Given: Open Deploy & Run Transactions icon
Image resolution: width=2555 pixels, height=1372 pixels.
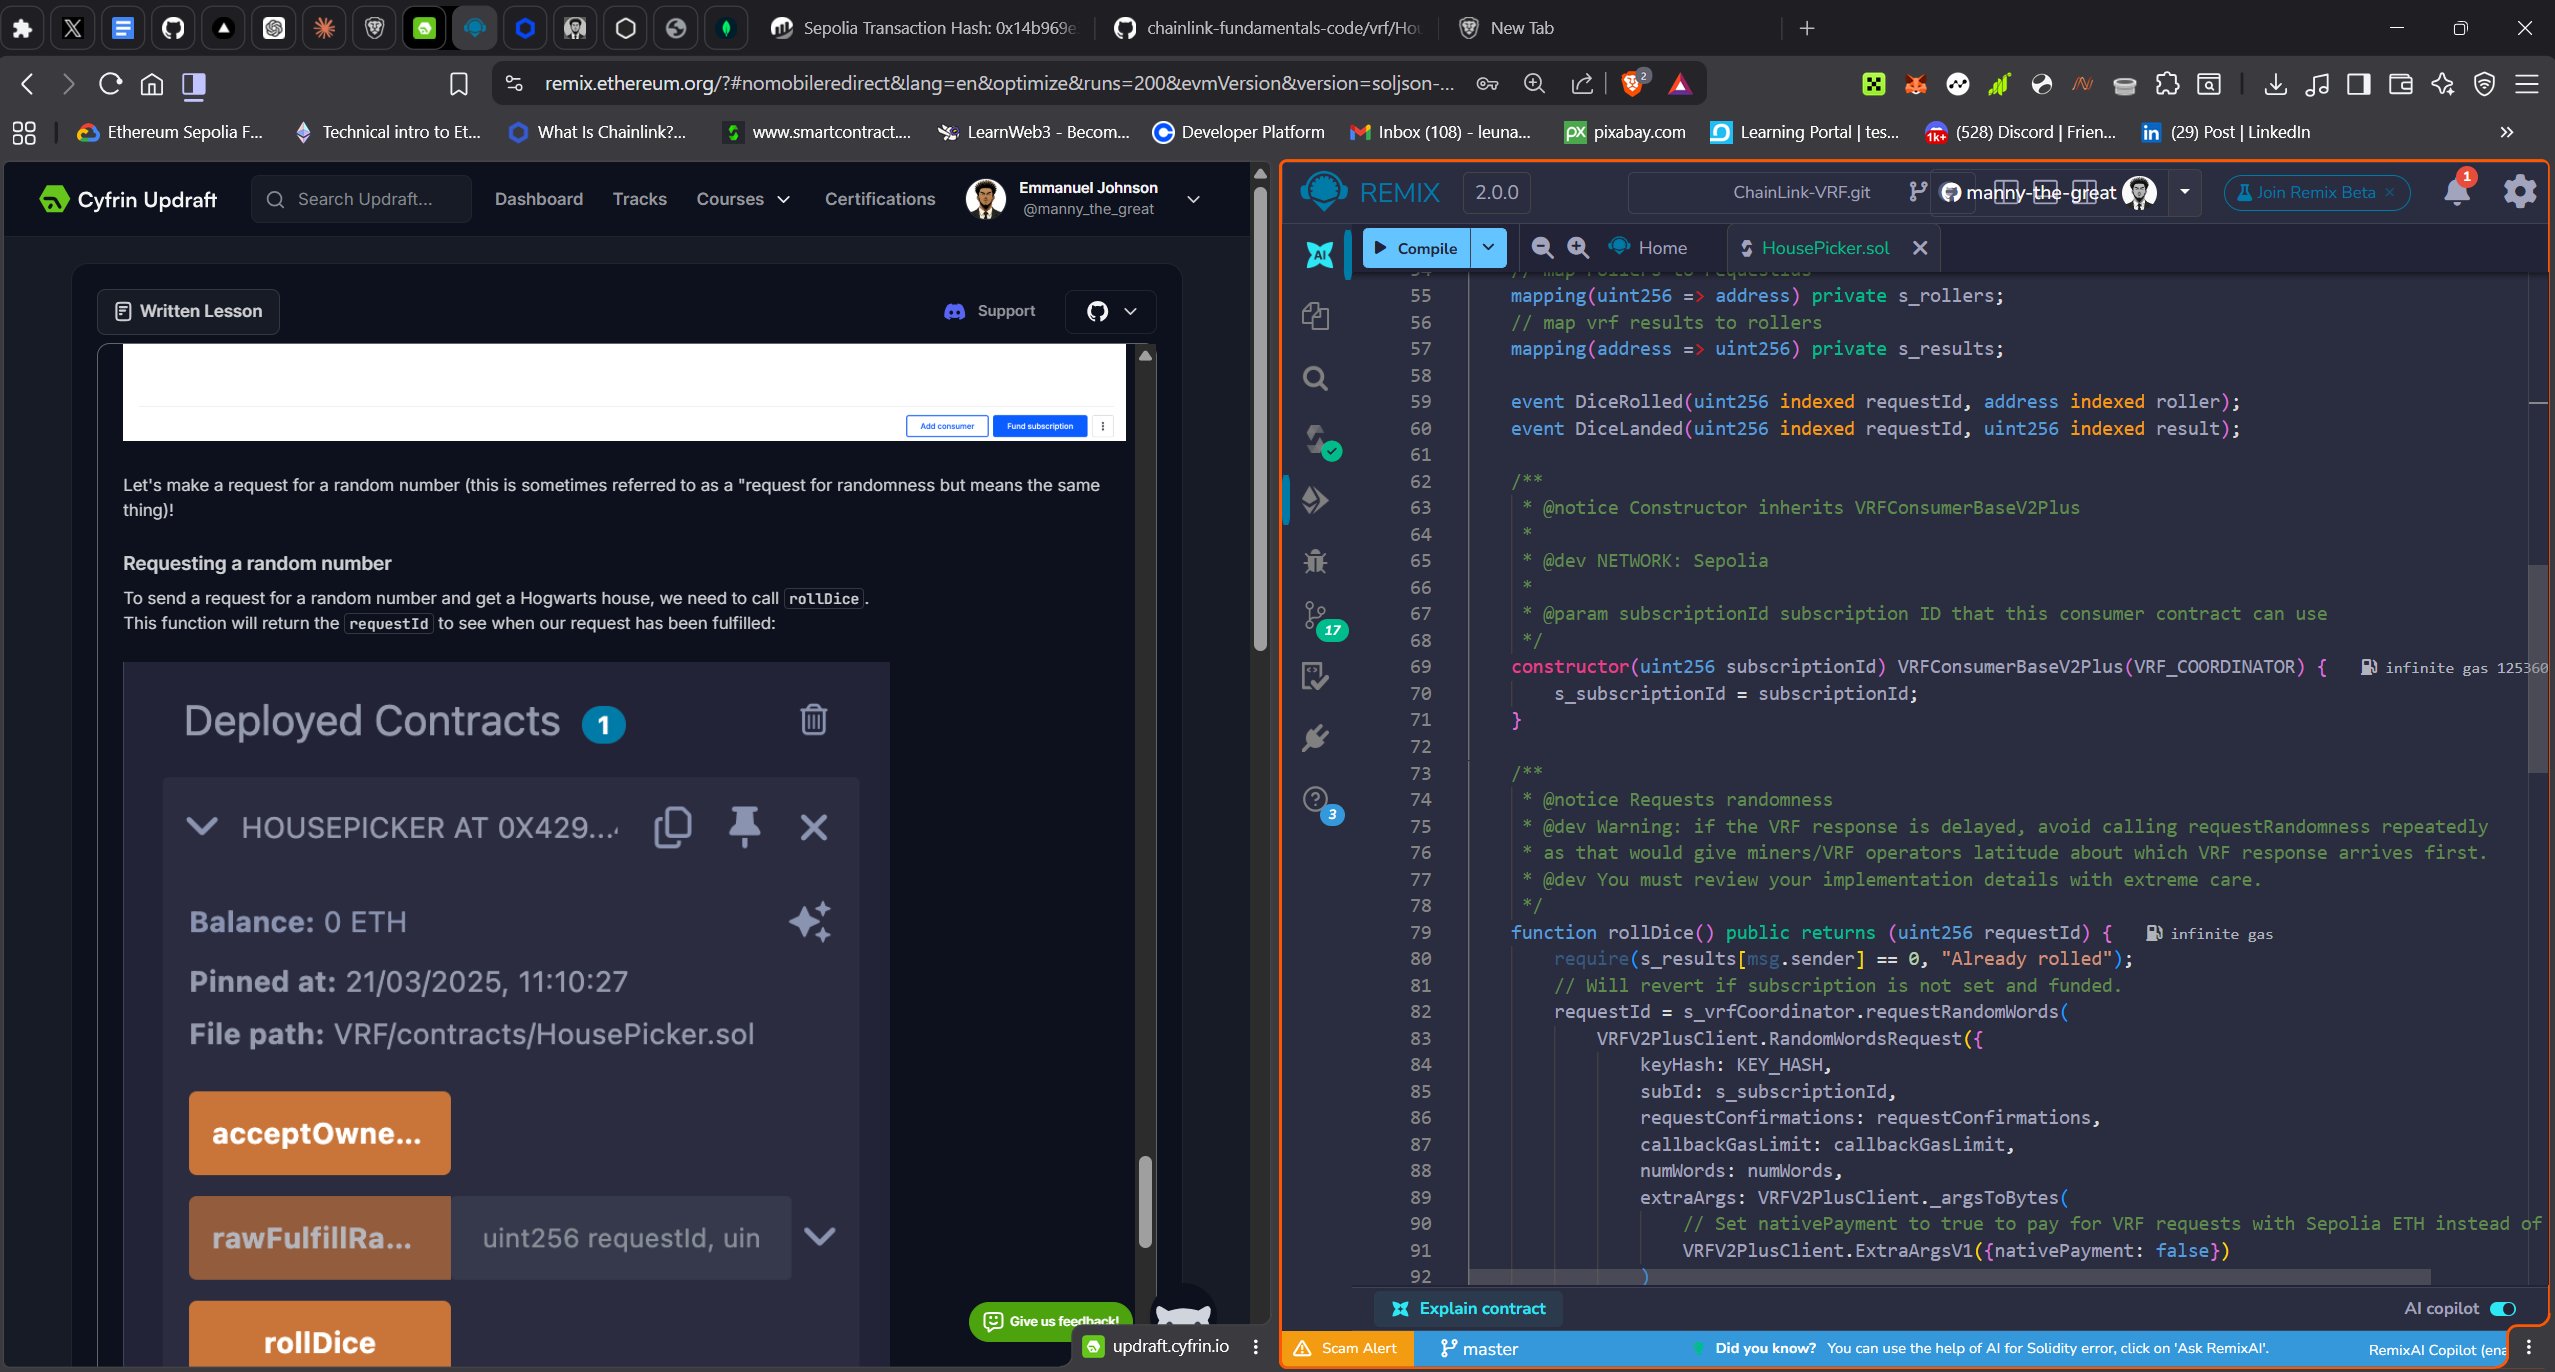Looking at the screenshot, I should pos(1315,499).
